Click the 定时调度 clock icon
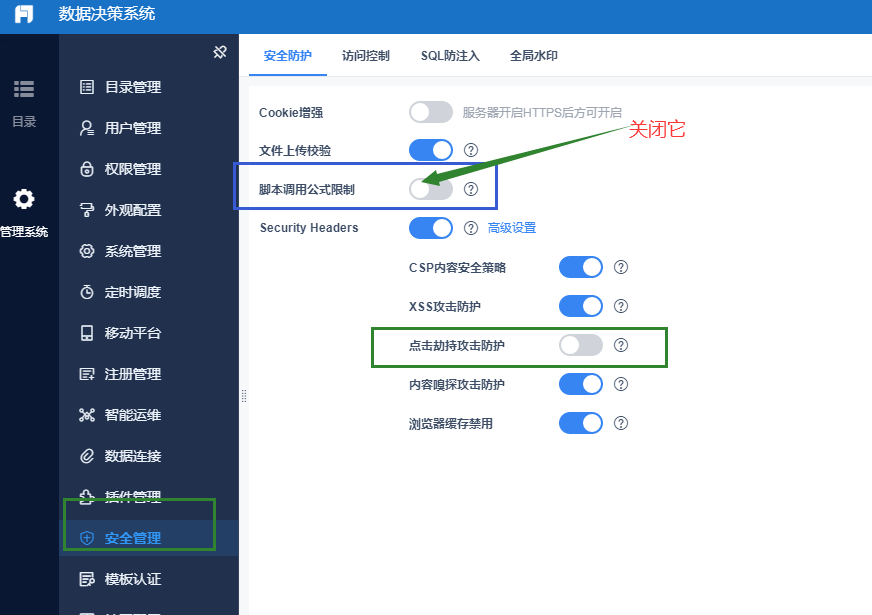Viewport: 872px width, 615px height. pyautogui.click(x=87, y=292)
